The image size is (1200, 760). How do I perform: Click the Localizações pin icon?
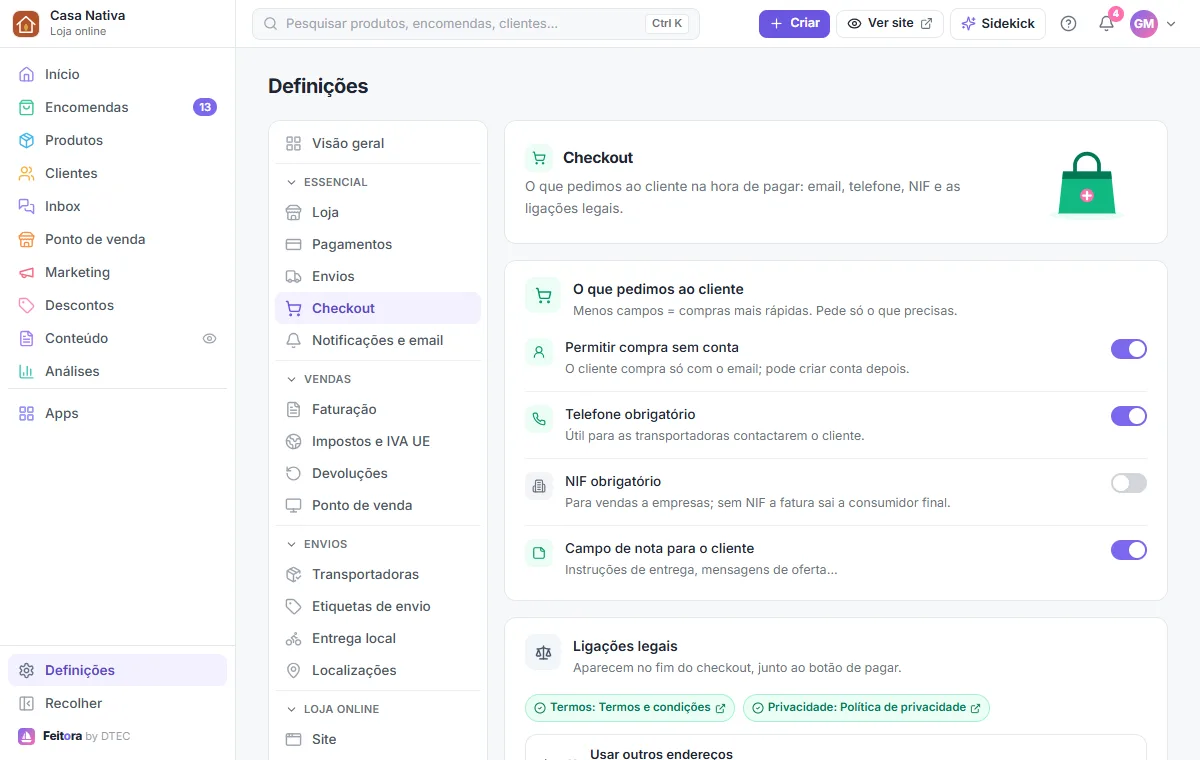(293, 670)
